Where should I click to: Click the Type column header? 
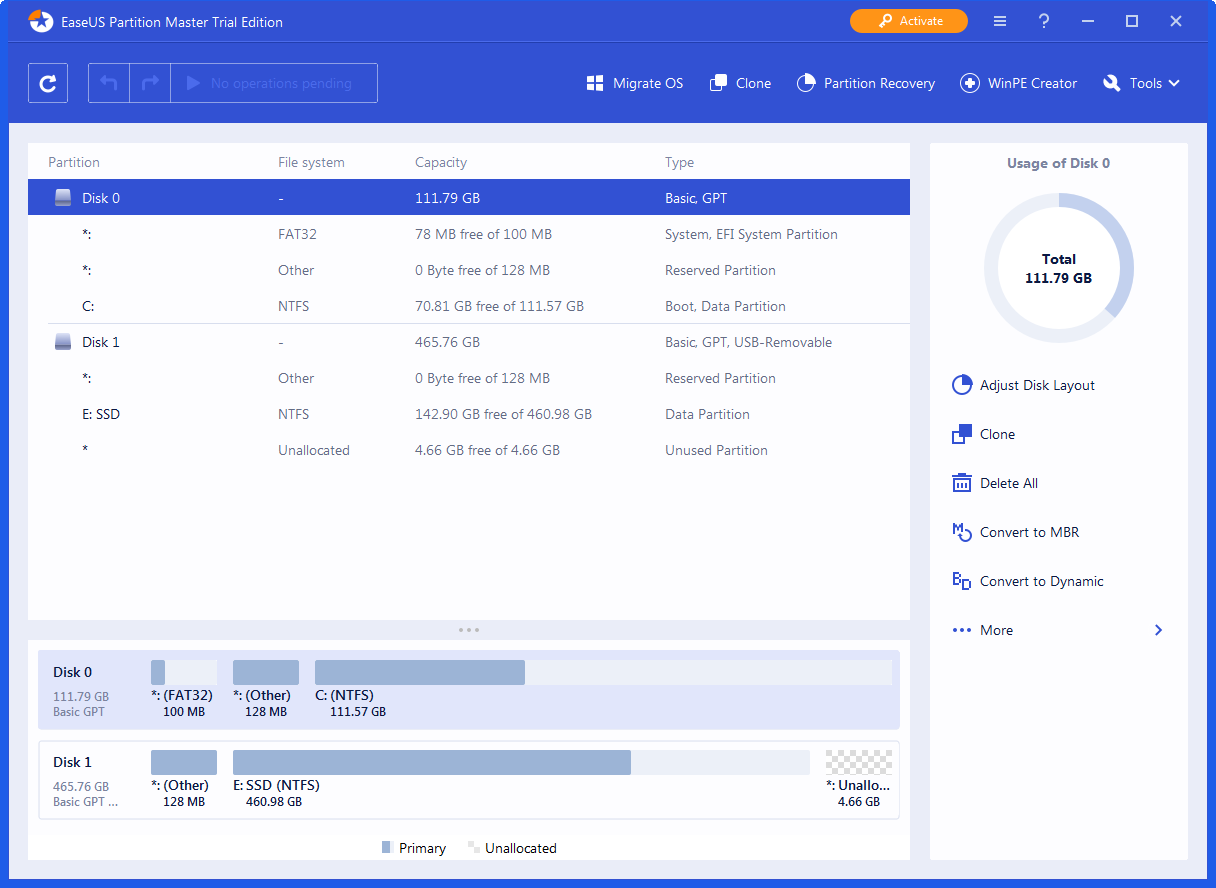click(679, 162)
